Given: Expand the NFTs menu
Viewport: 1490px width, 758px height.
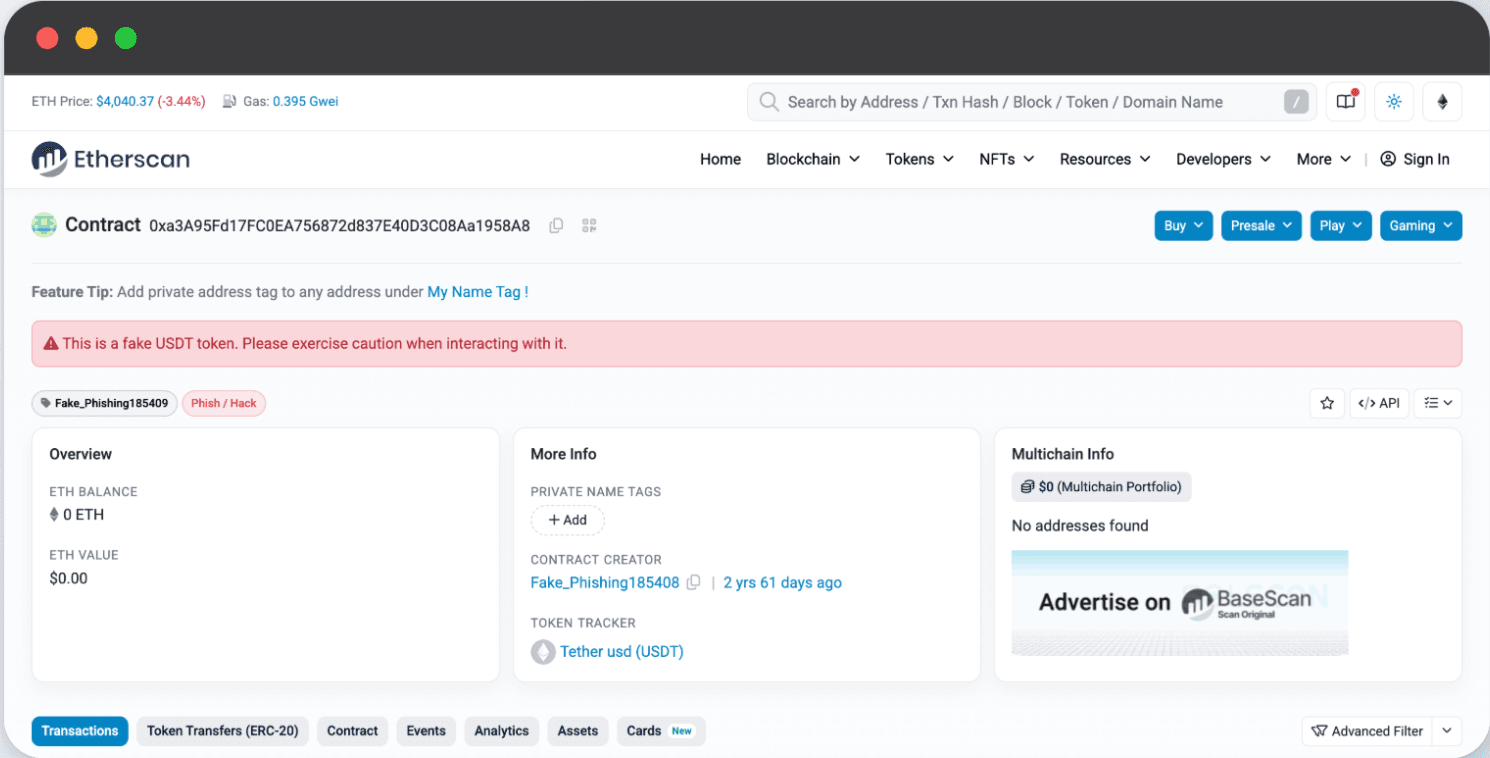Looking at the screenshot, I should pyautogui.click(x=1006, y=159).
